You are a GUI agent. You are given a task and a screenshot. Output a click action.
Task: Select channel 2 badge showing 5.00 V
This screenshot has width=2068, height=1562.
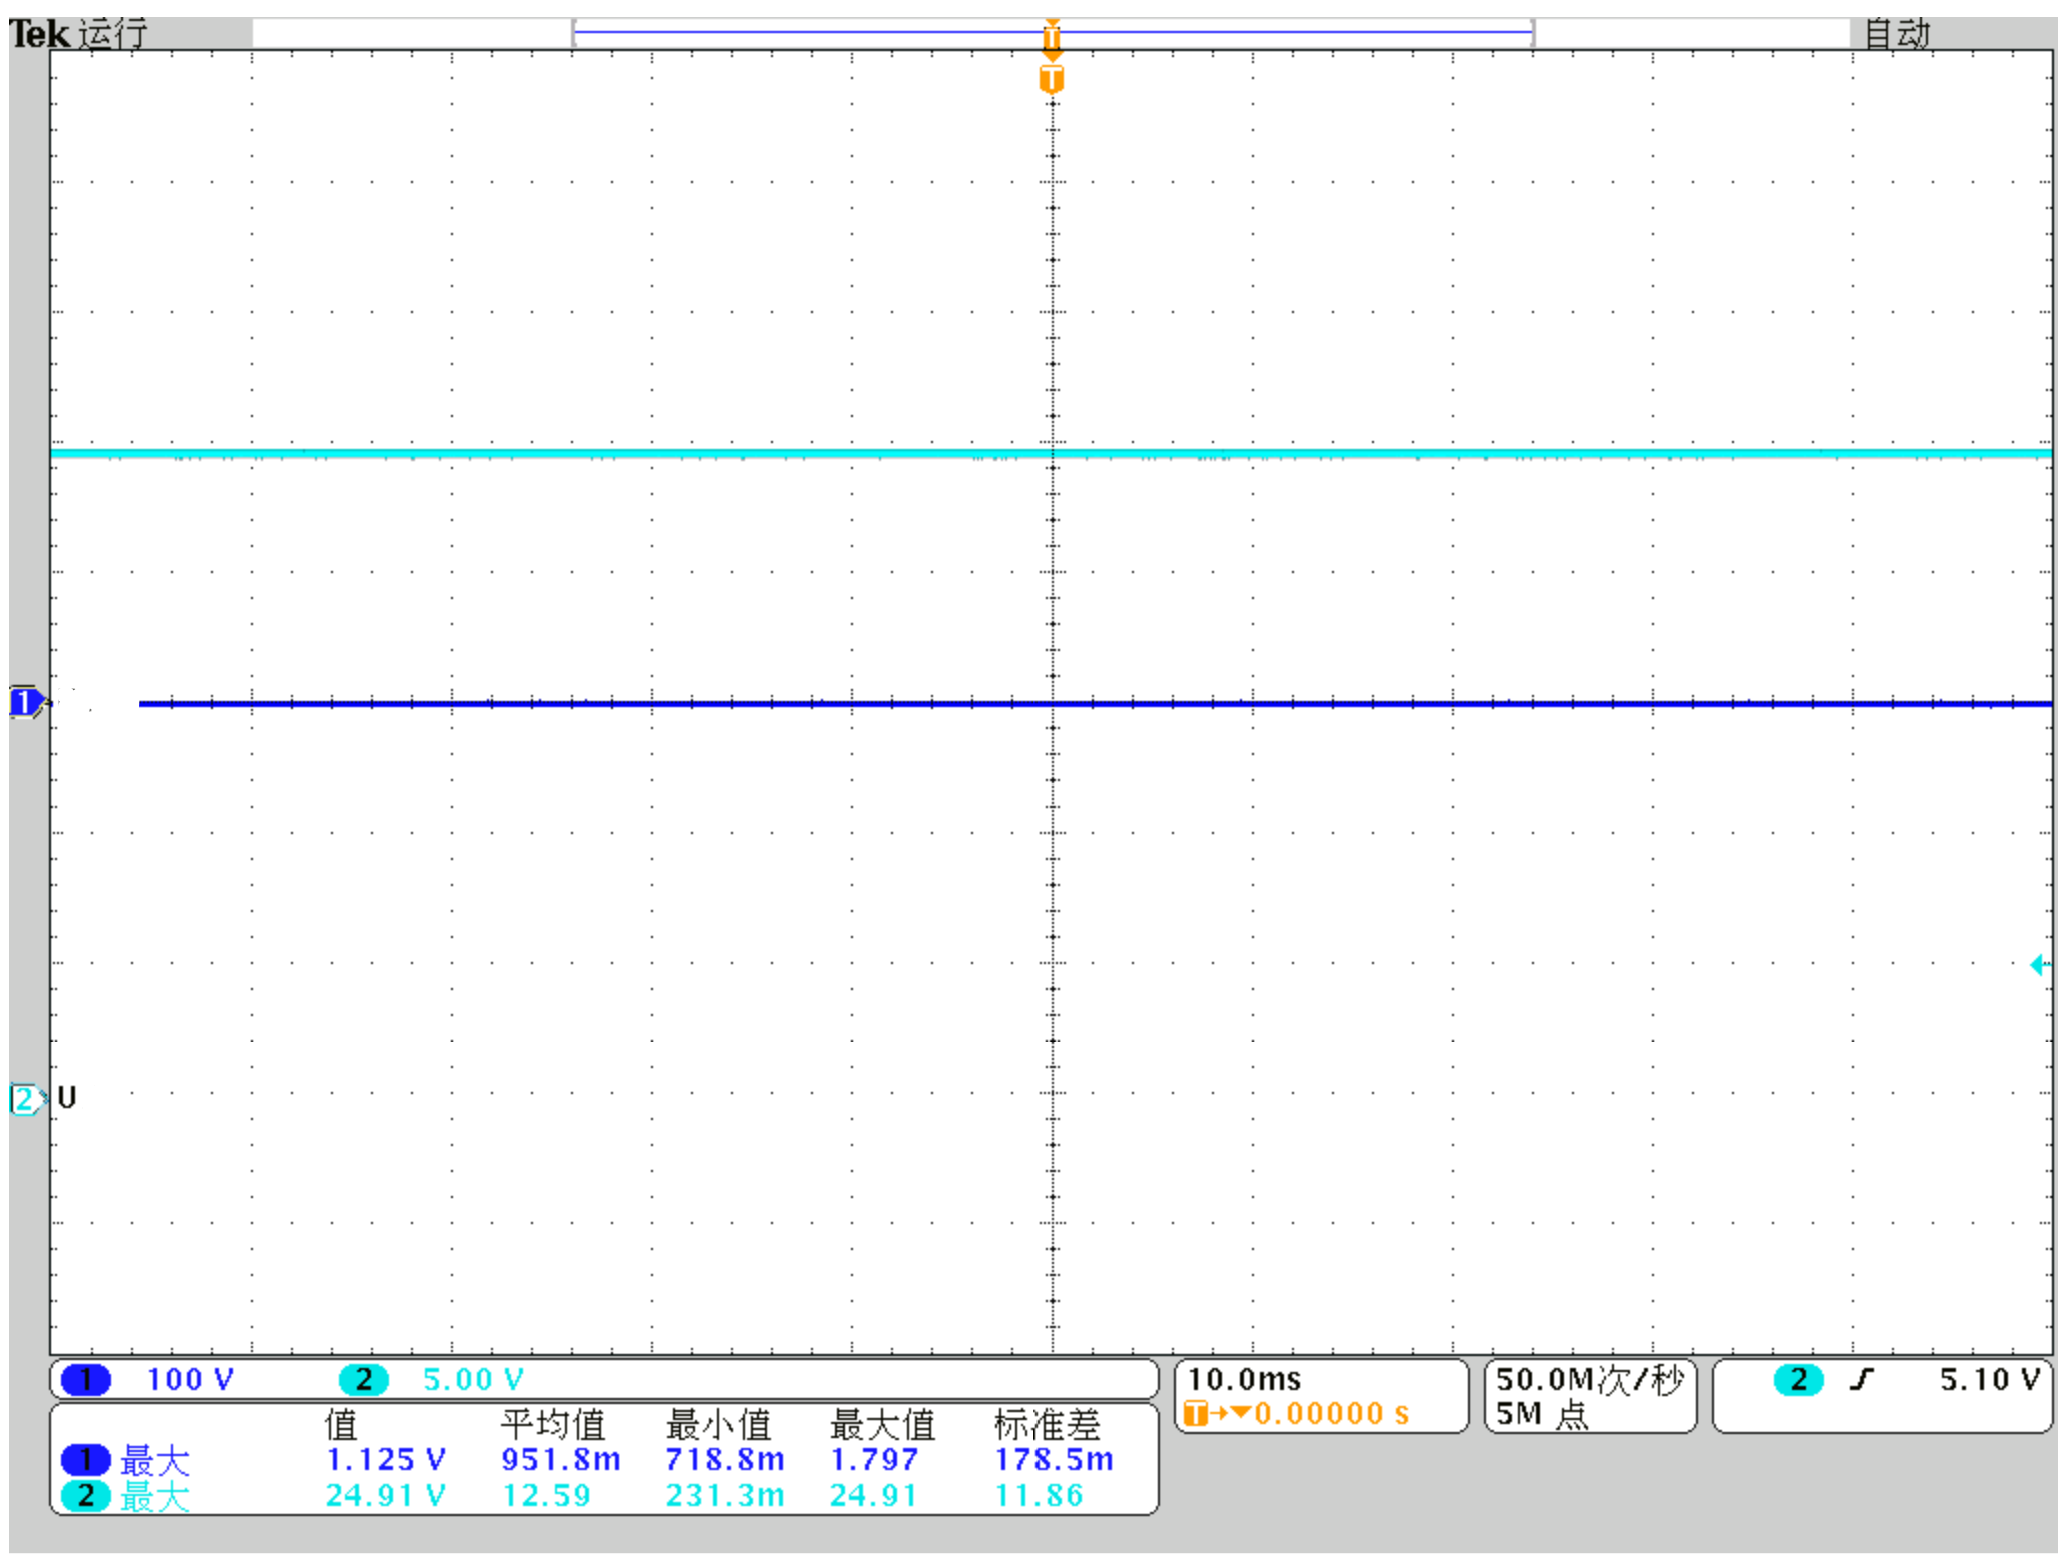363,1379
